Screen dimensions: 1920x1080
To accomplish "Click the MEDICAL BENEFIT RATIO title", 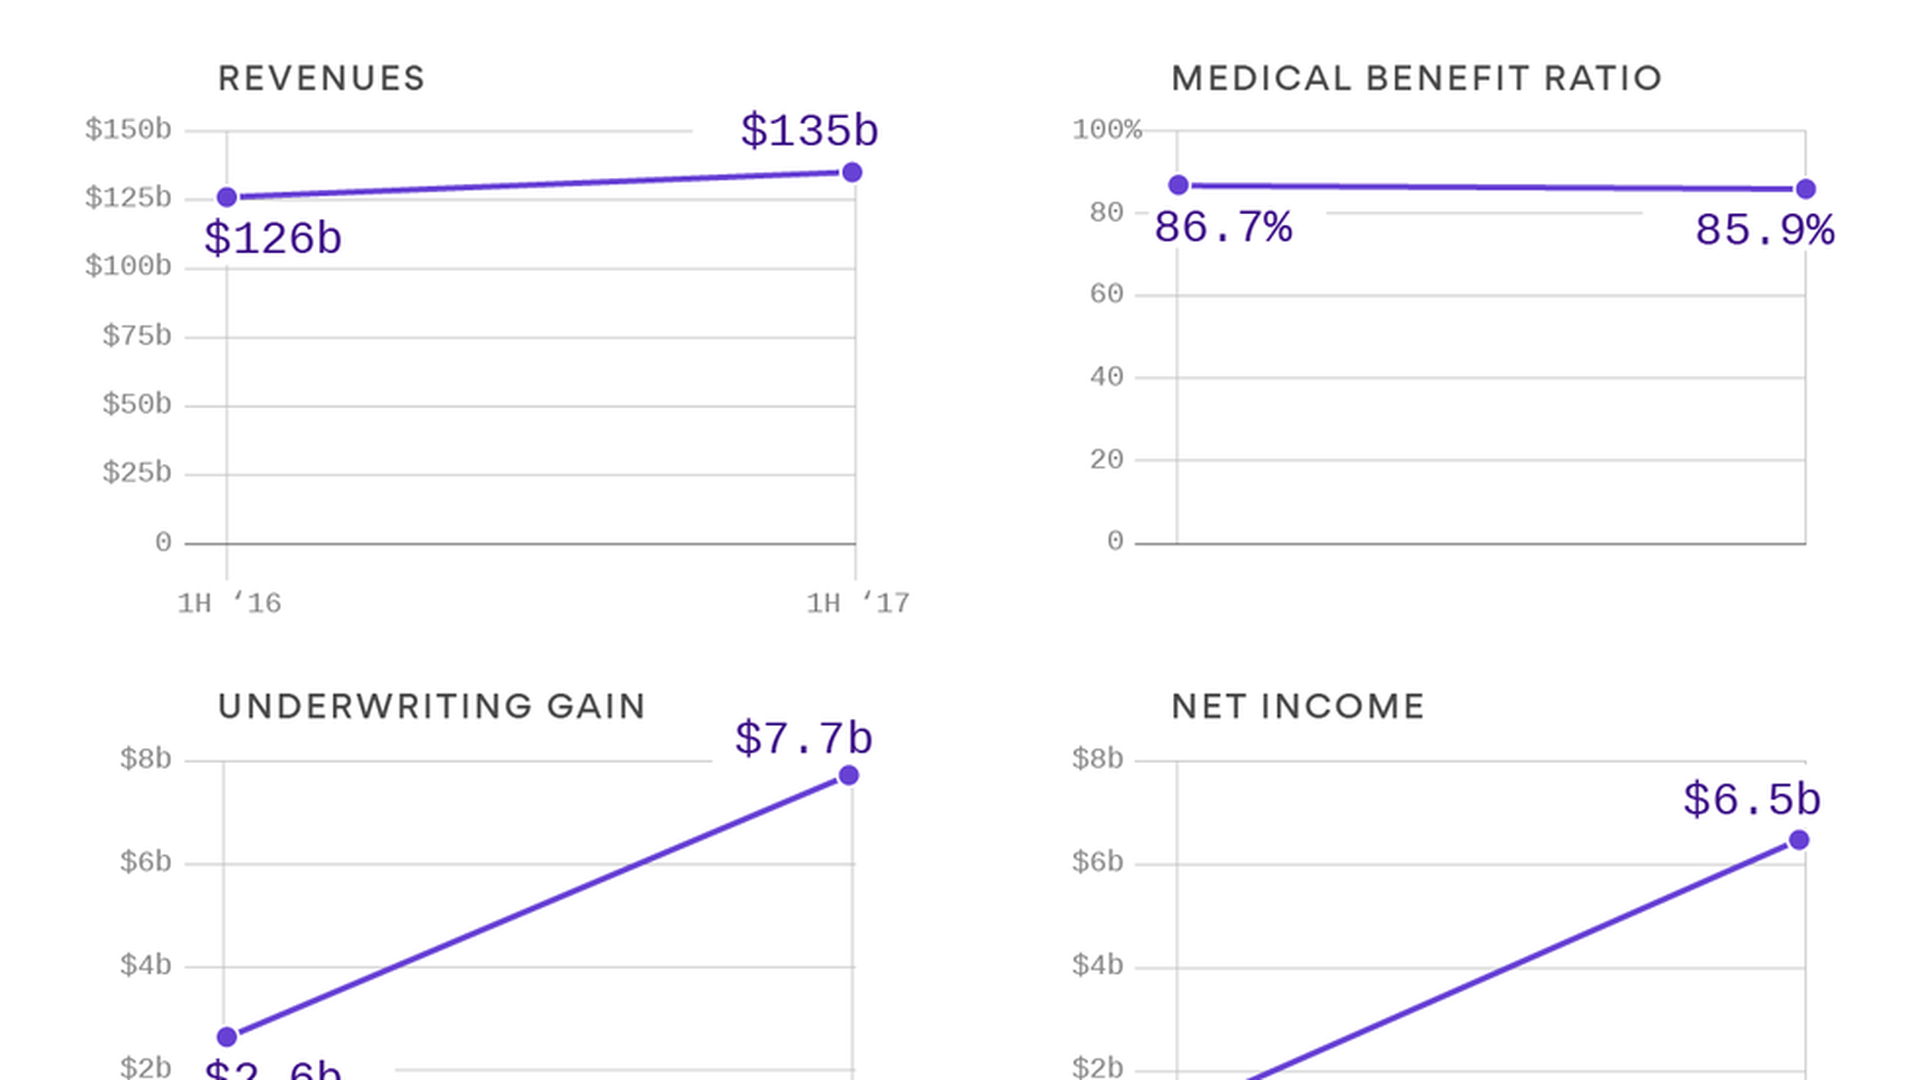I will click(x=1416, y=79).
